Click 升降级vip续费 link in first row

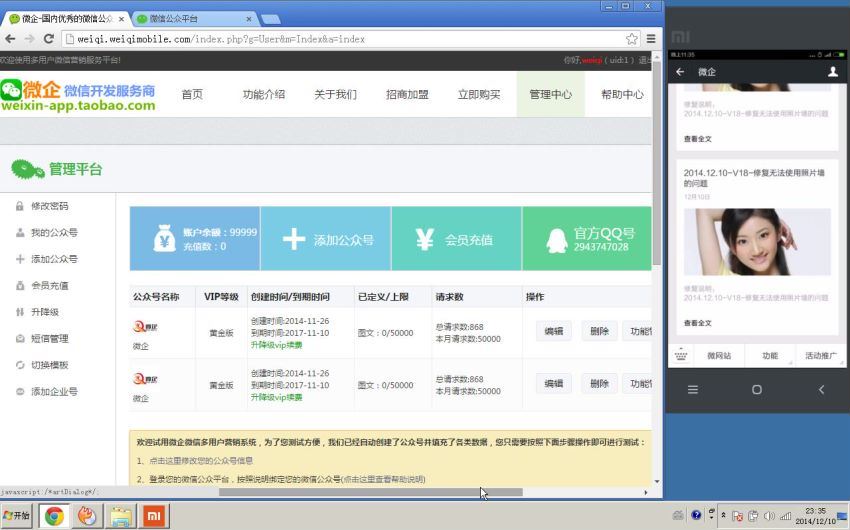point(276,345)
